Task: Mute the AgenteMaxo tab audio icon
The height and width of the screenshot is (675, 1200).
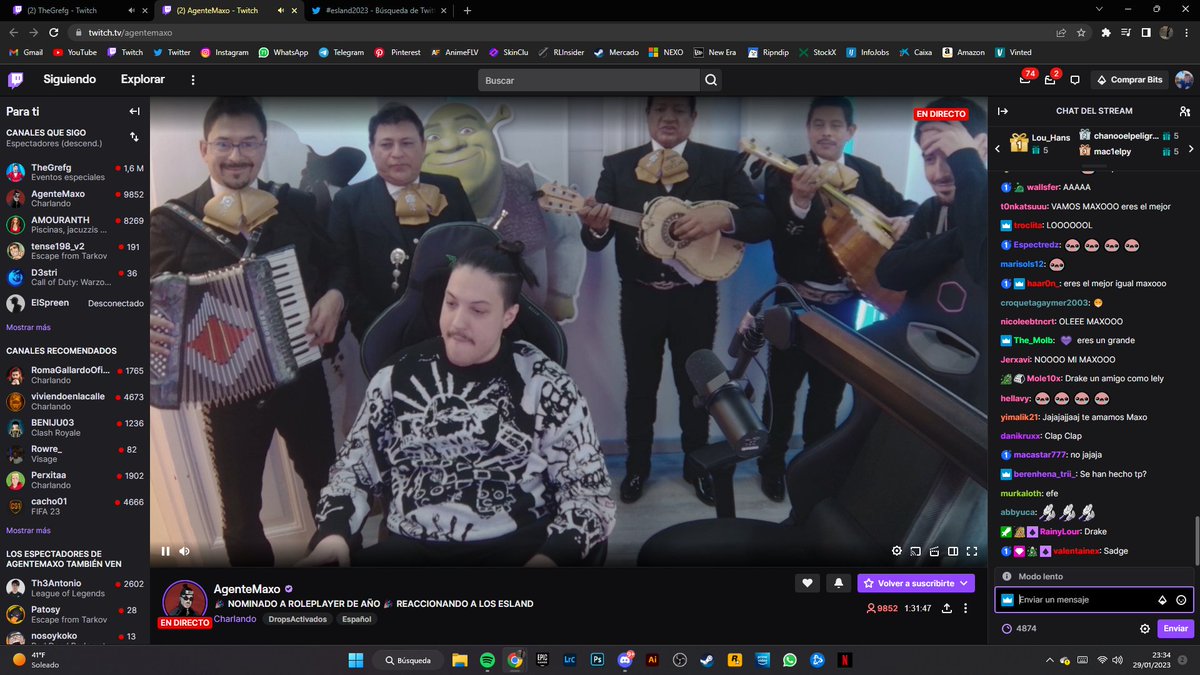Action: (x=280, y=10)
